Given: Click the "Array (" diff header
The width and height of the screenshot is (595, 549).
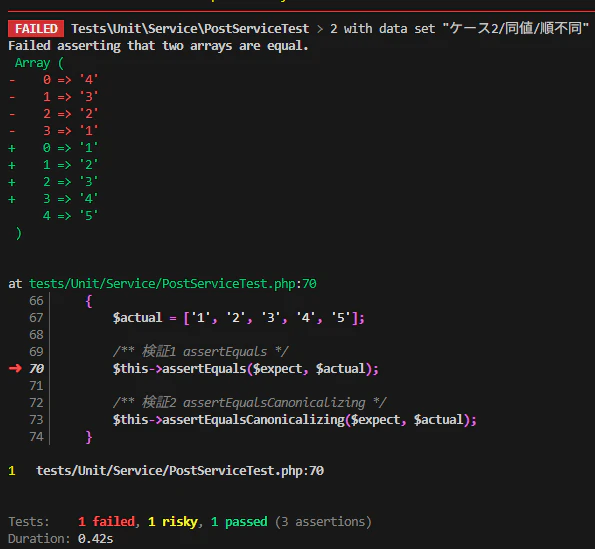Looking at the screenshot, I should [x=39, y=63].
